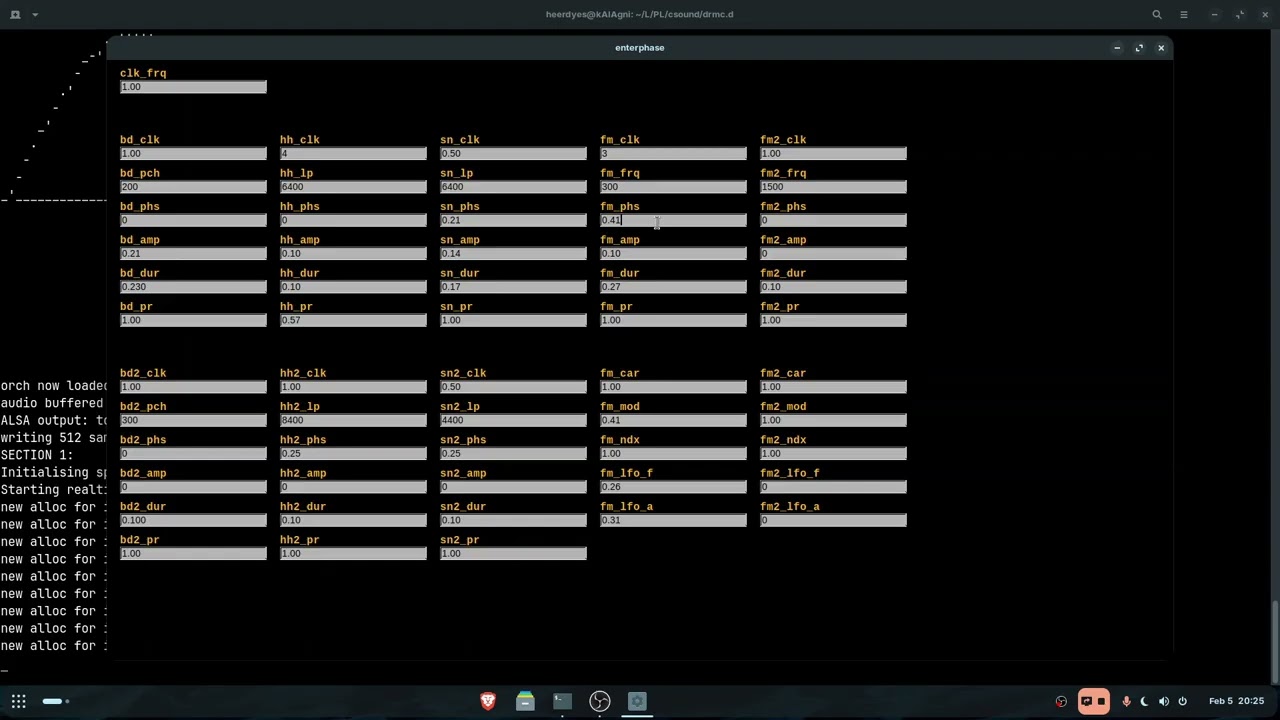Click the new tab icon in terminal
Viewport: 1280px width, 720px height.
pos(15,14)
